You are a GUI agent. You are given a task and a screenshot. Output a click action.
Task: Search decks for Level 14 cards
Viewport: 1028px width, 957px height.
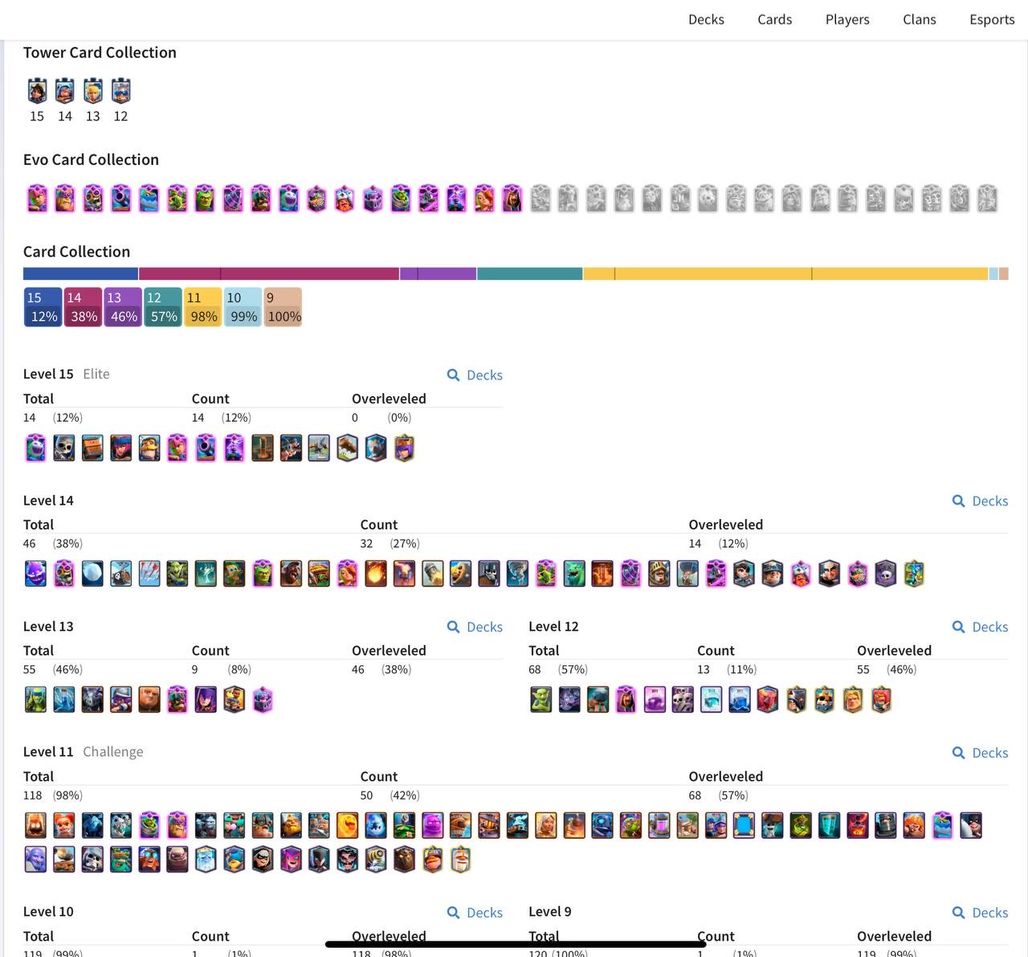click(x=980, y=501)
